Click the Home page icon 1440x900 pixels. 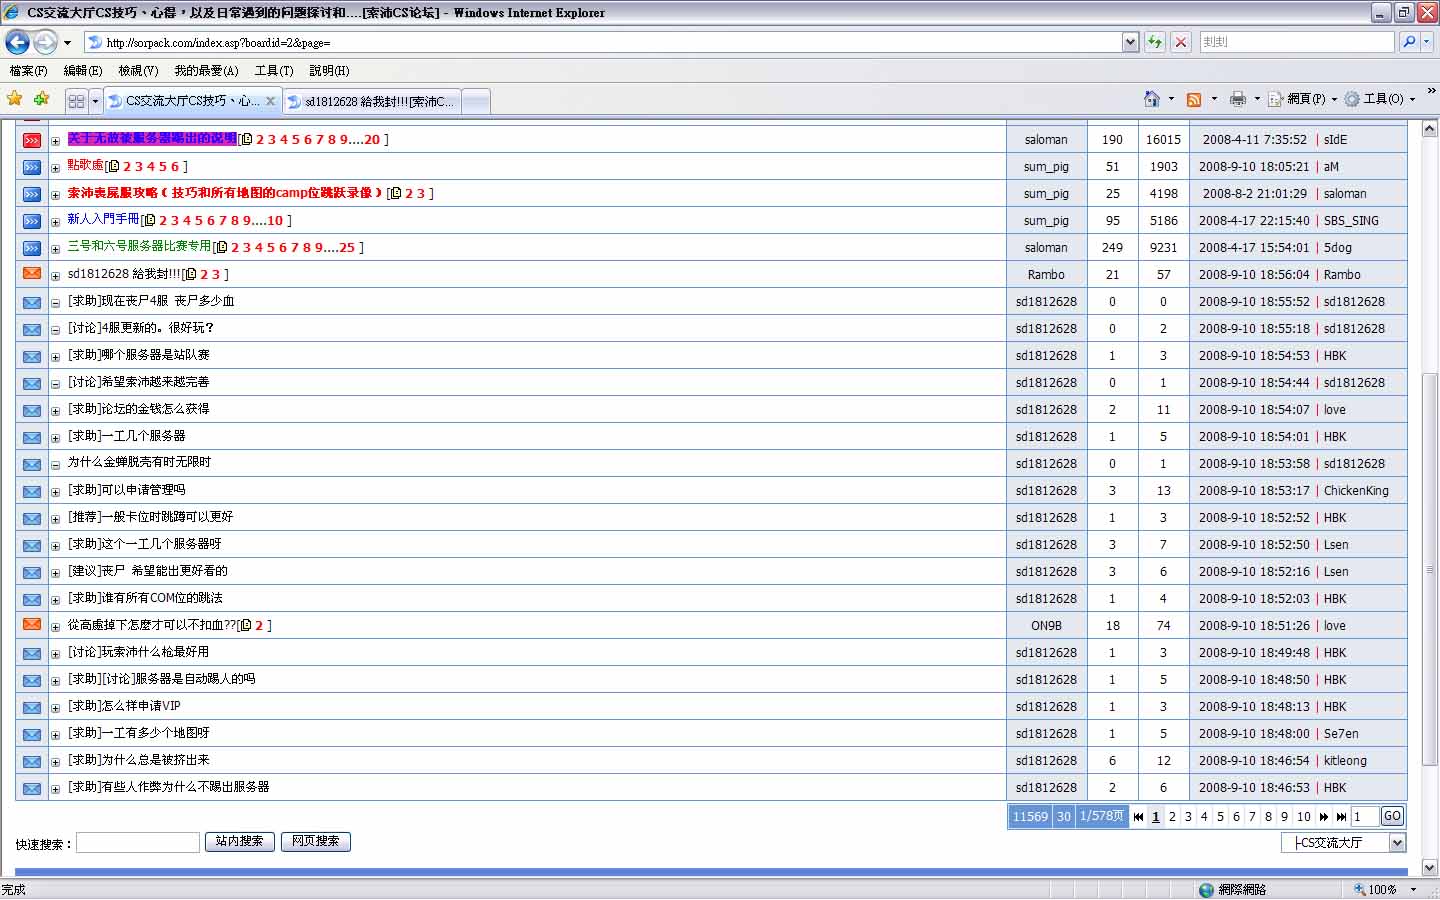tap(1152, 99)
